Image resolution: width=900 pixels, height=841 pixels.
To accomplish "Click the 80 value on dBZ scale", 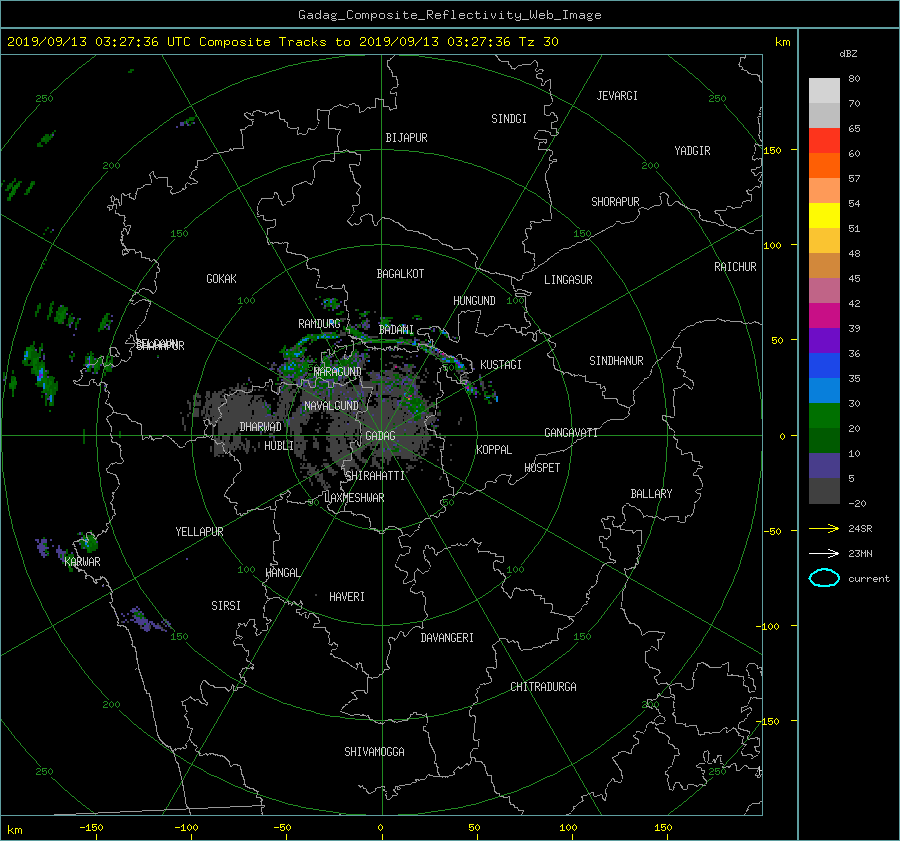I will [x=854, y=79].
